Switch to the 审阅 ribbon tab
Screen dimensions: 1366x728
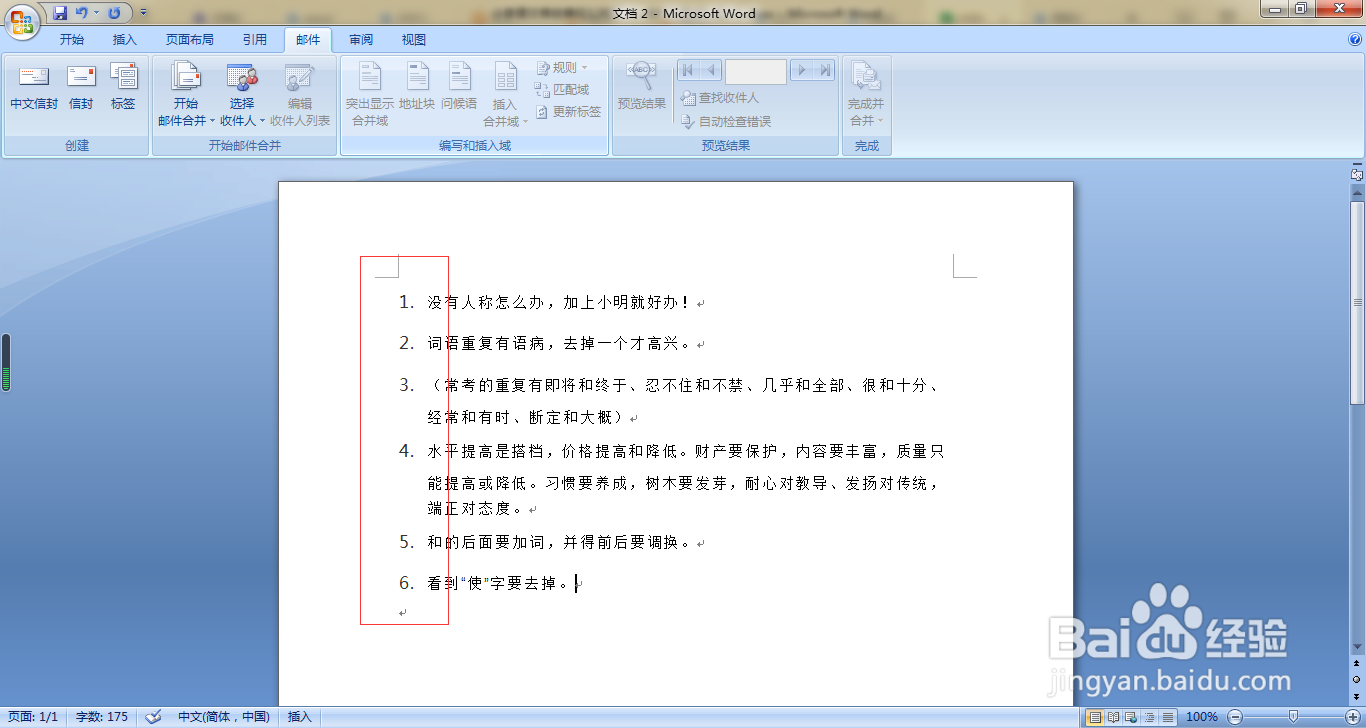point(361,40)
